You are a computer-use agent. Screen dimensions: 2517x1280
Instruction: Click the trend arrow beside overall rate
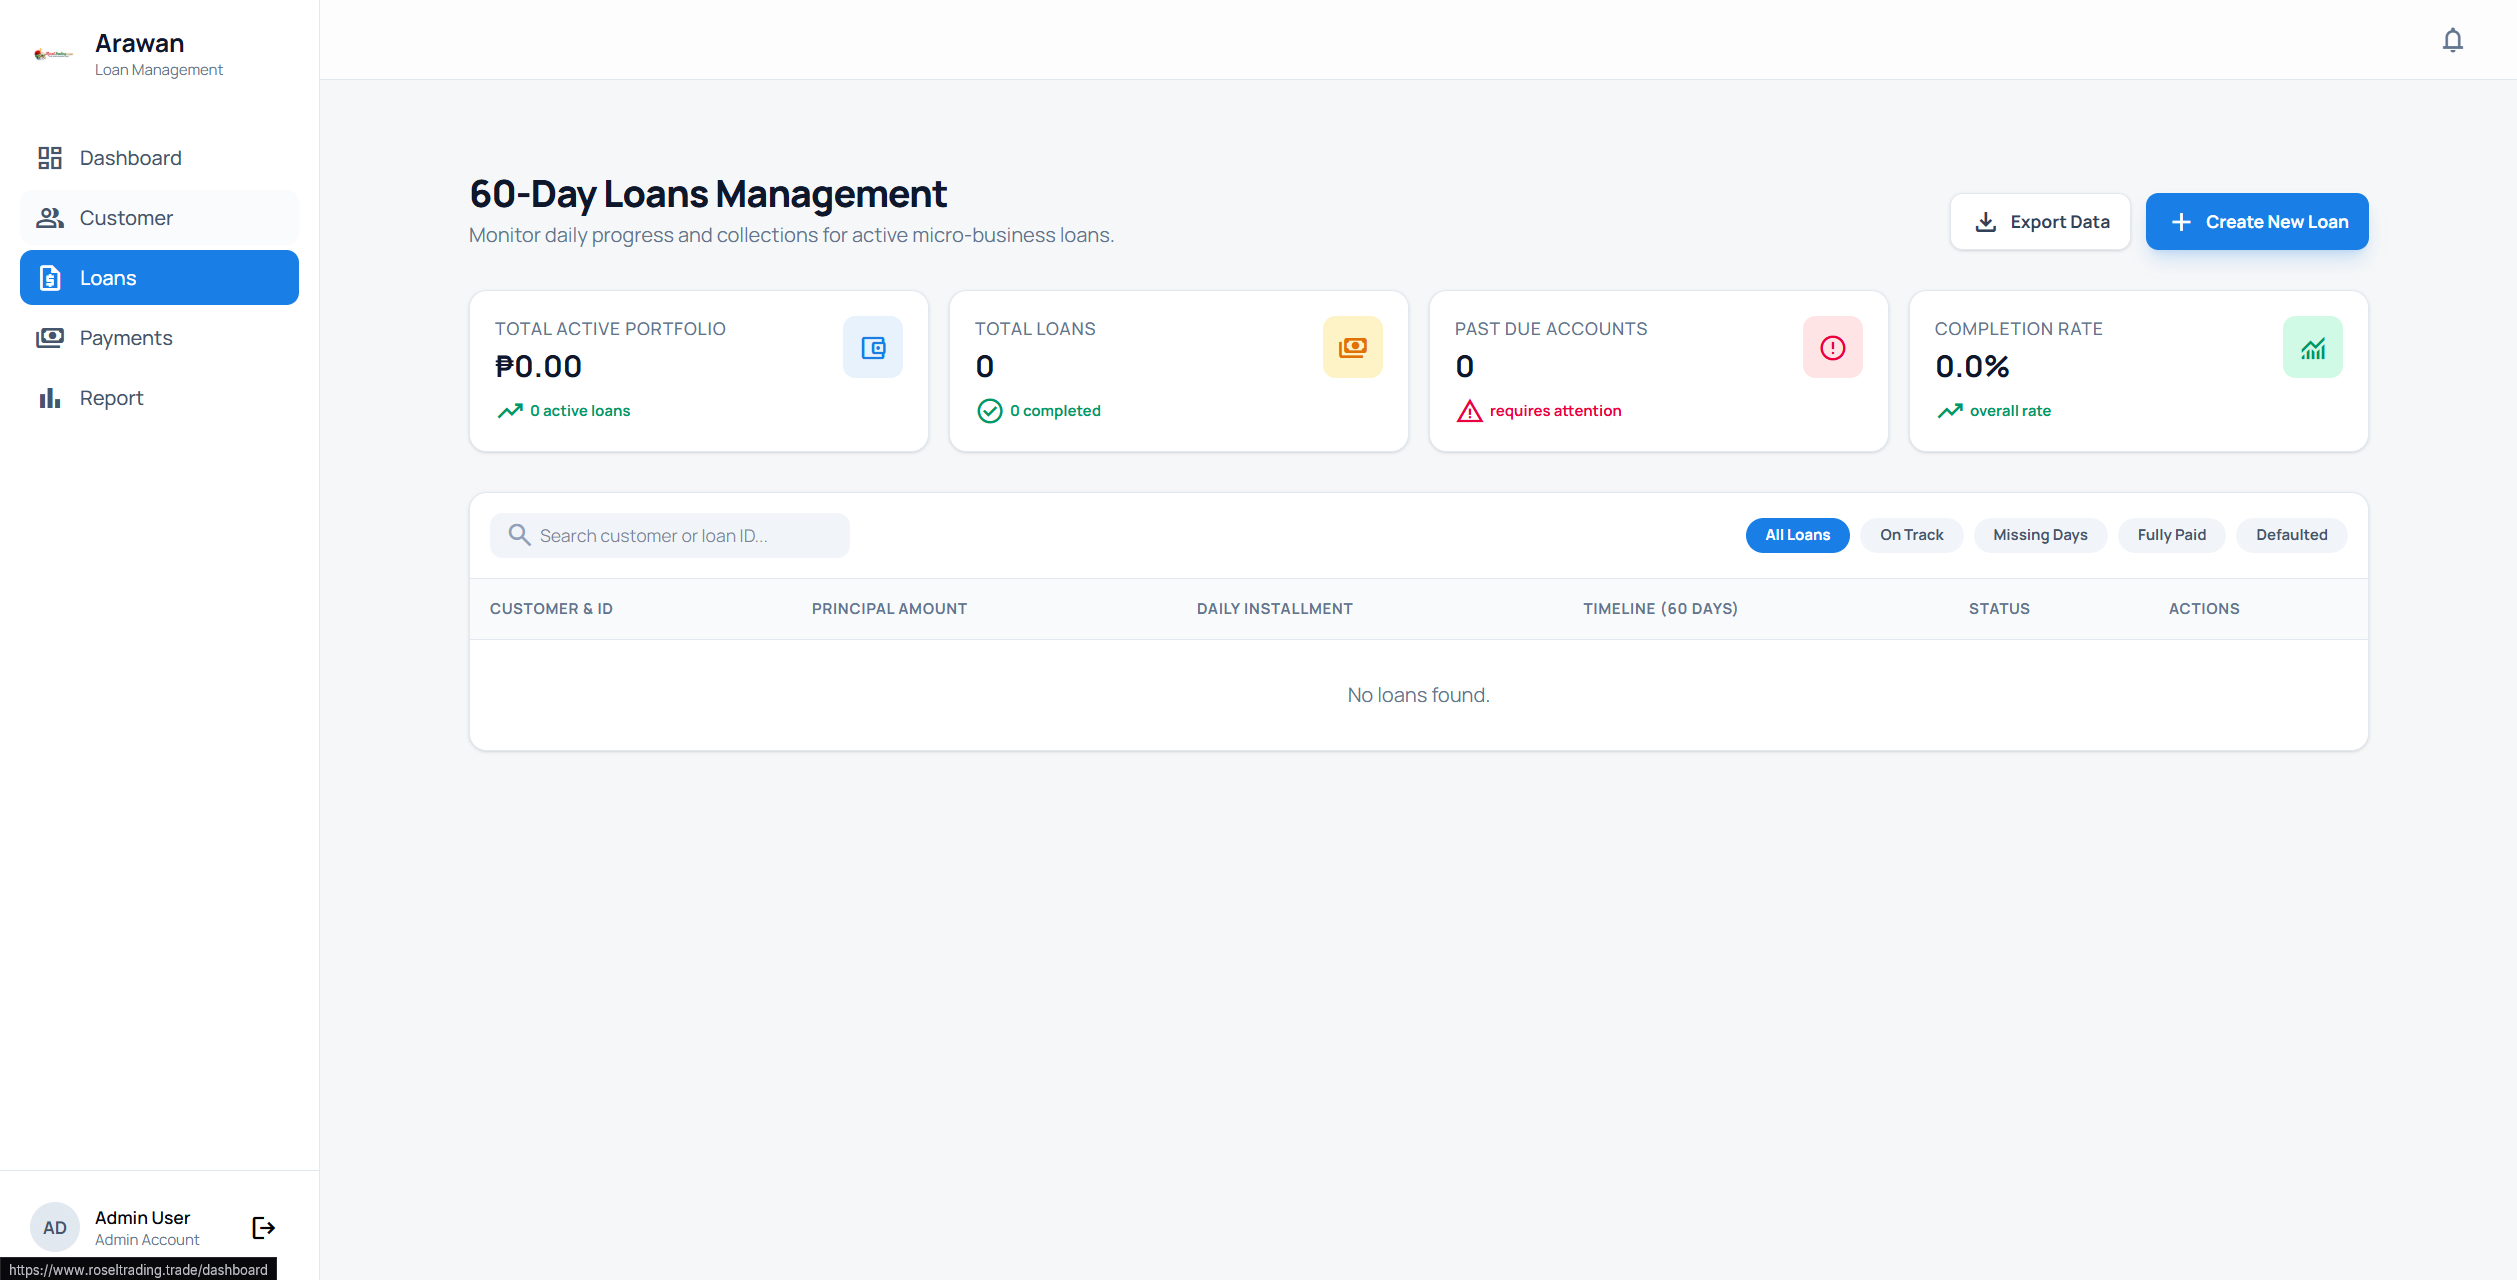click(x=1950, y=411)
